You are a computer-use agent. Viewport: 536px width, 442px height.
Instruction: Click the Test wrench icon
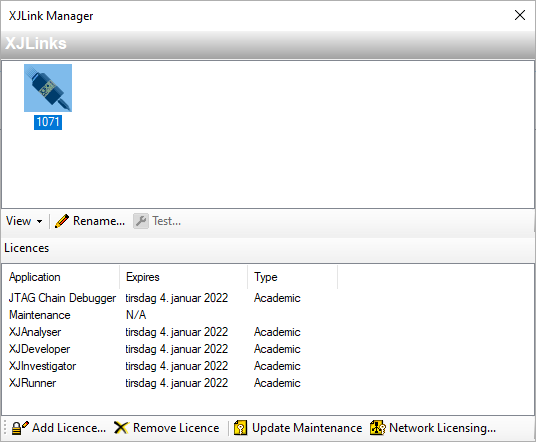(x=141, y=221)
